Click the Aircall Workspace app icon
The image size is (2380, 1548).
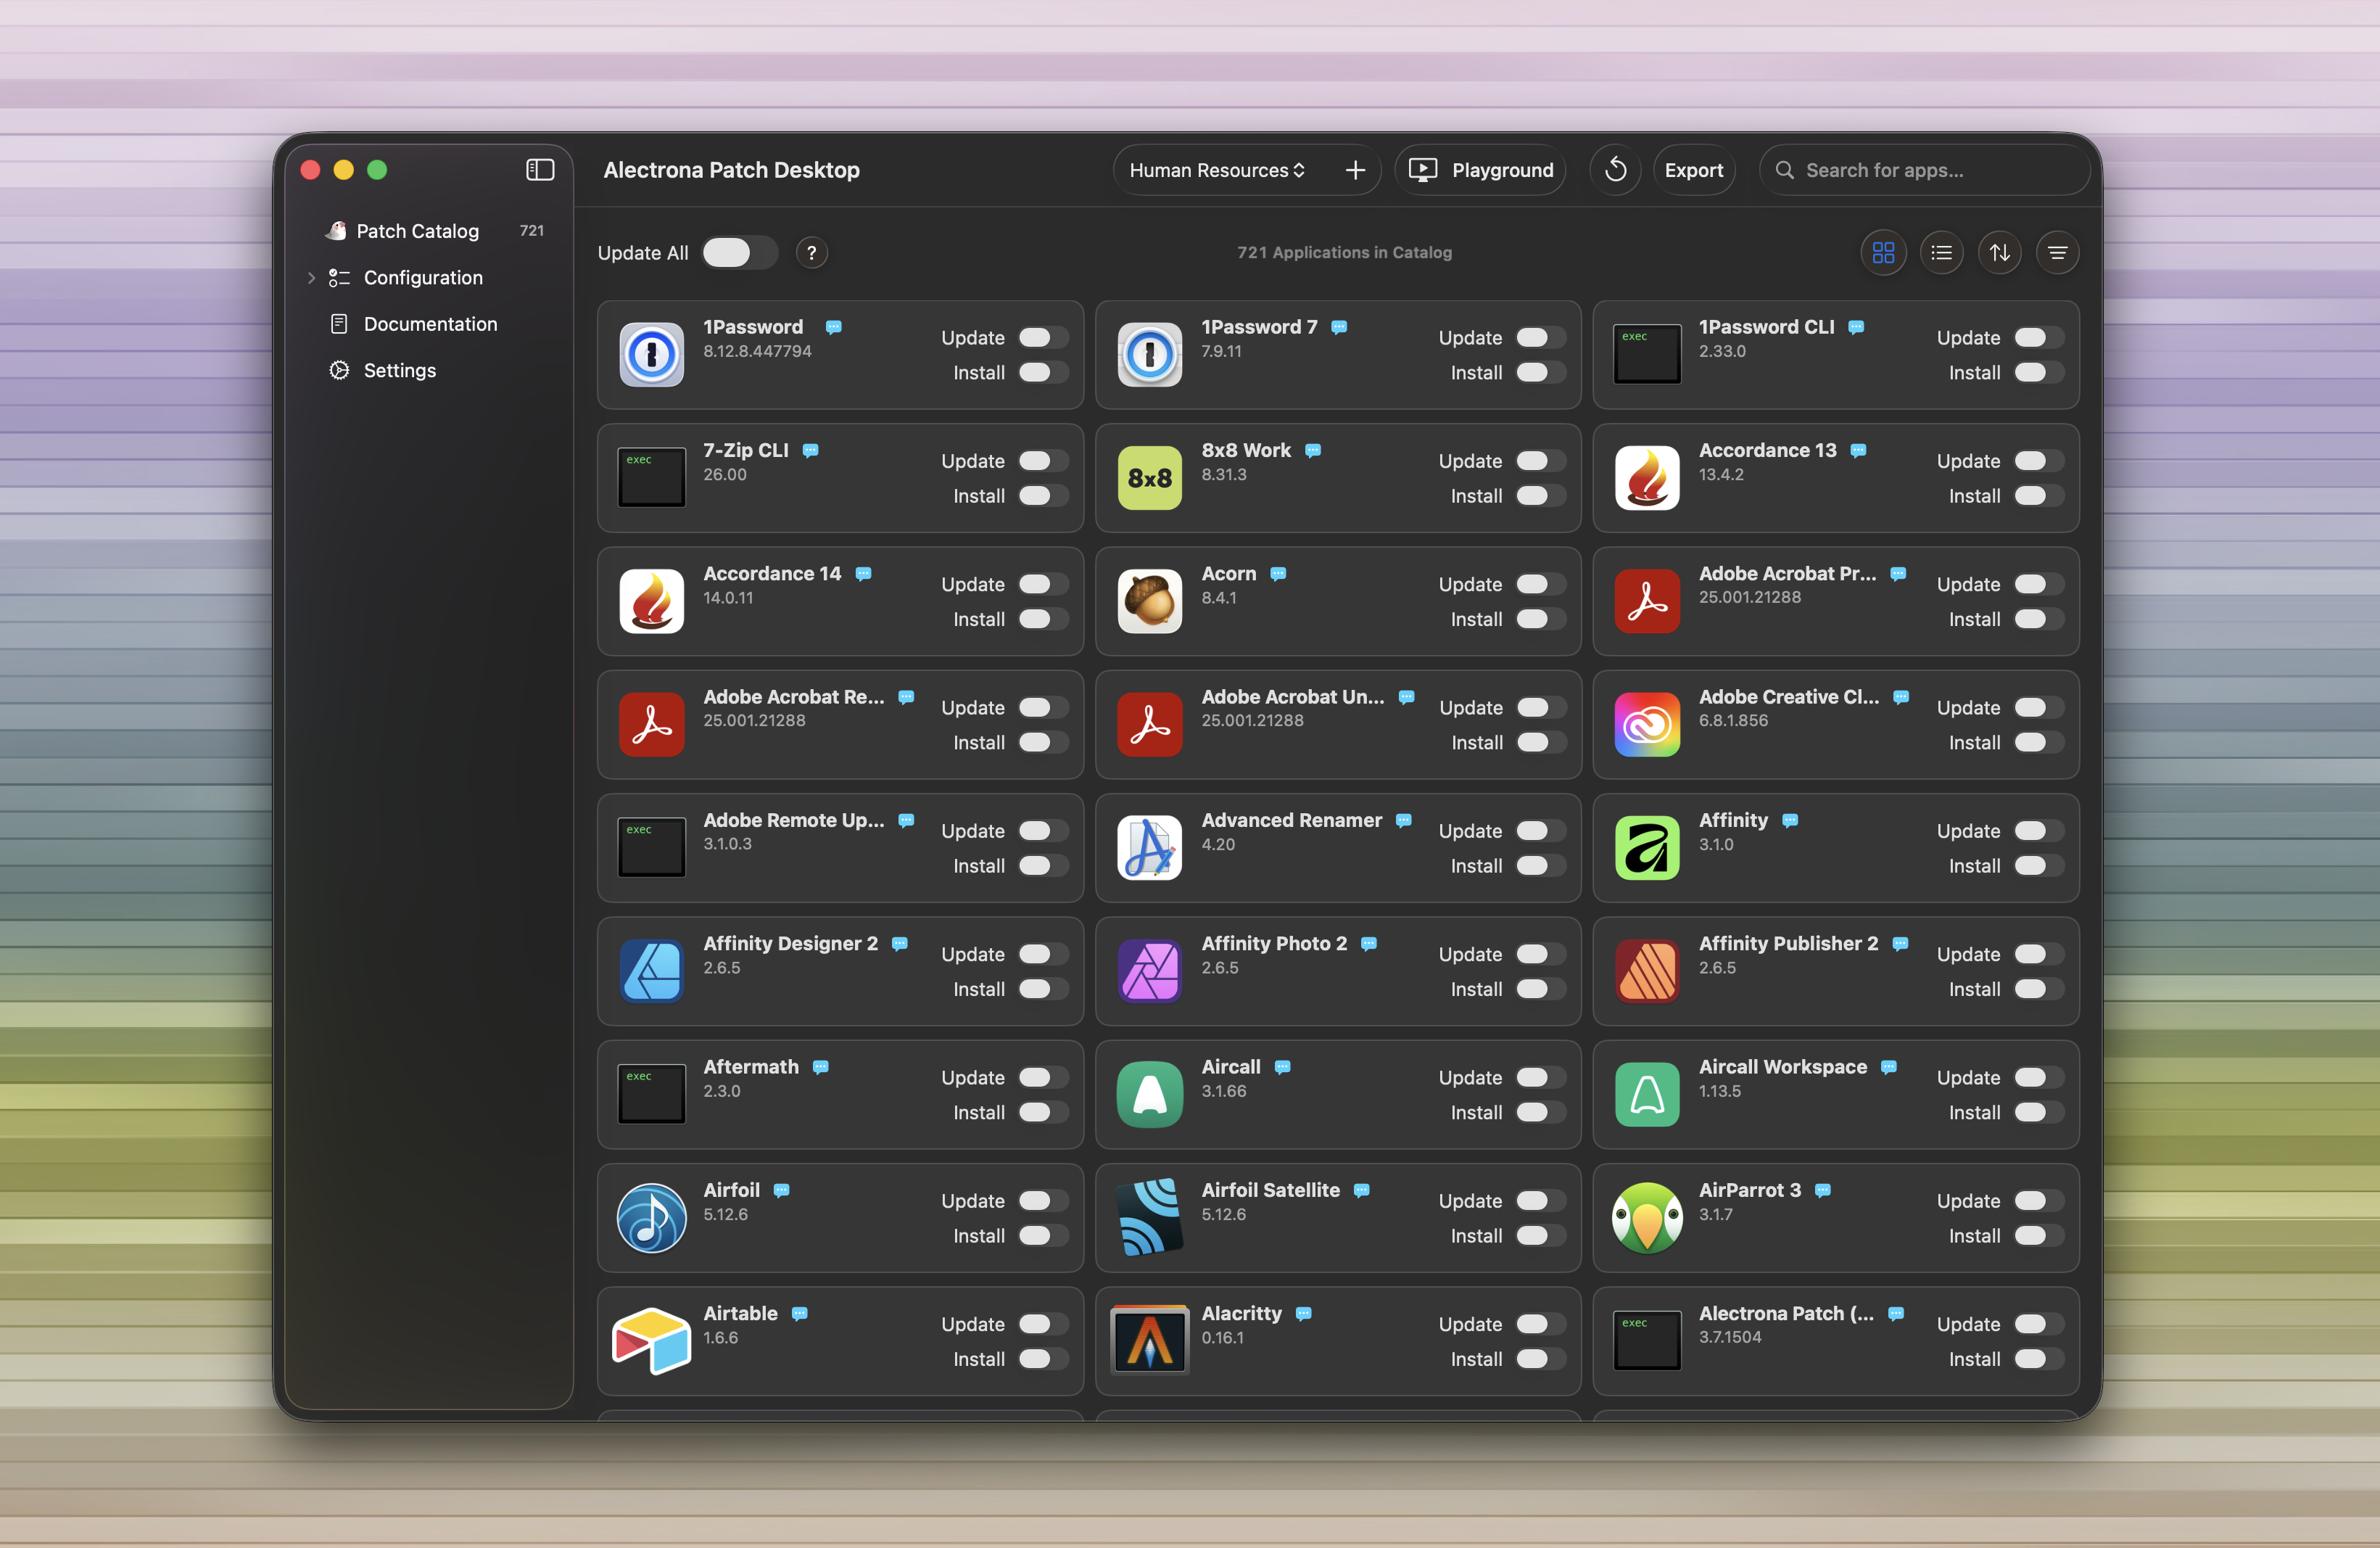pyautogui.click(x=1646, y=1094)
